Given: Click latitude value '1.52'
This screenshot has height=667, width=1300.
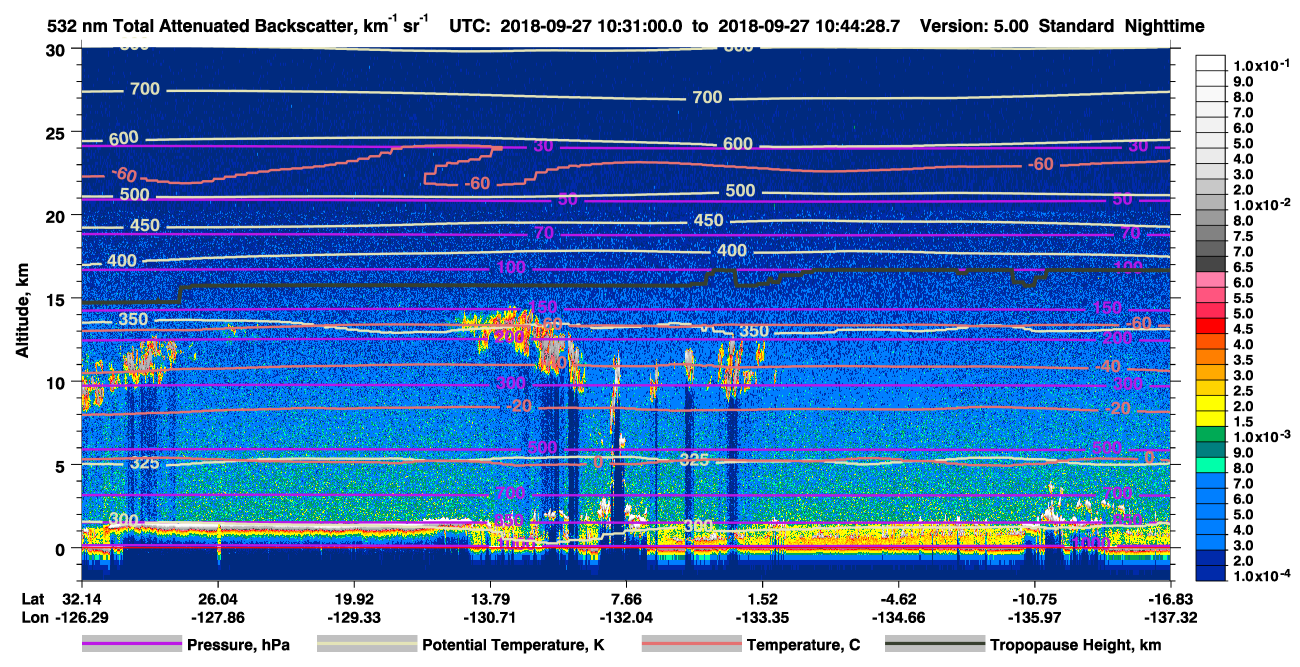Looking at the screenshot, I should pos(763,598).
